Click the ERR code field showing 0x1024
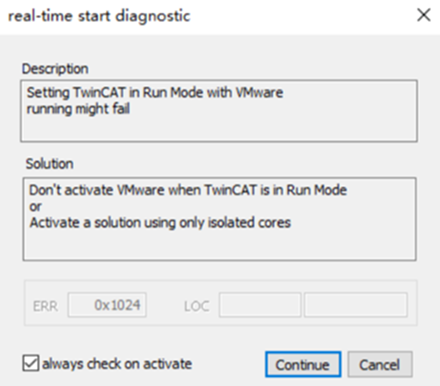The height and width of the screenshot is (386, 440). tap(107, 305)
